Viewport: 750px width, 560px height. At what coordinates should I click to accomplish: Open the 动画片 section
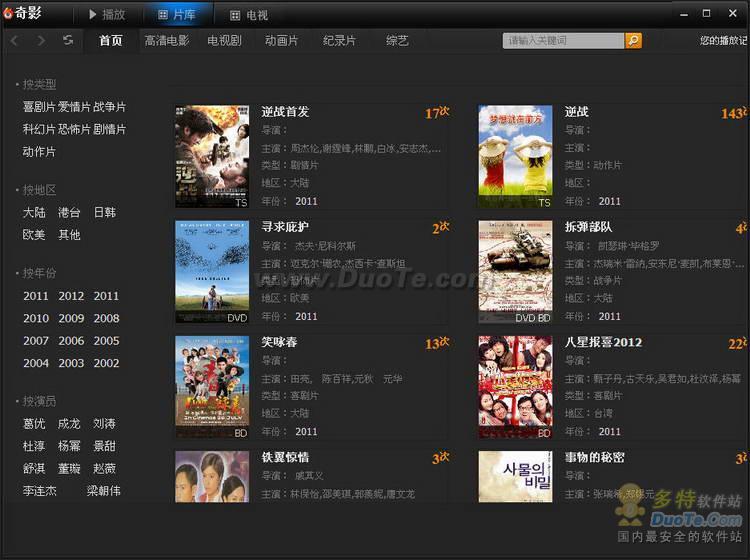click(x=282, y=41)
